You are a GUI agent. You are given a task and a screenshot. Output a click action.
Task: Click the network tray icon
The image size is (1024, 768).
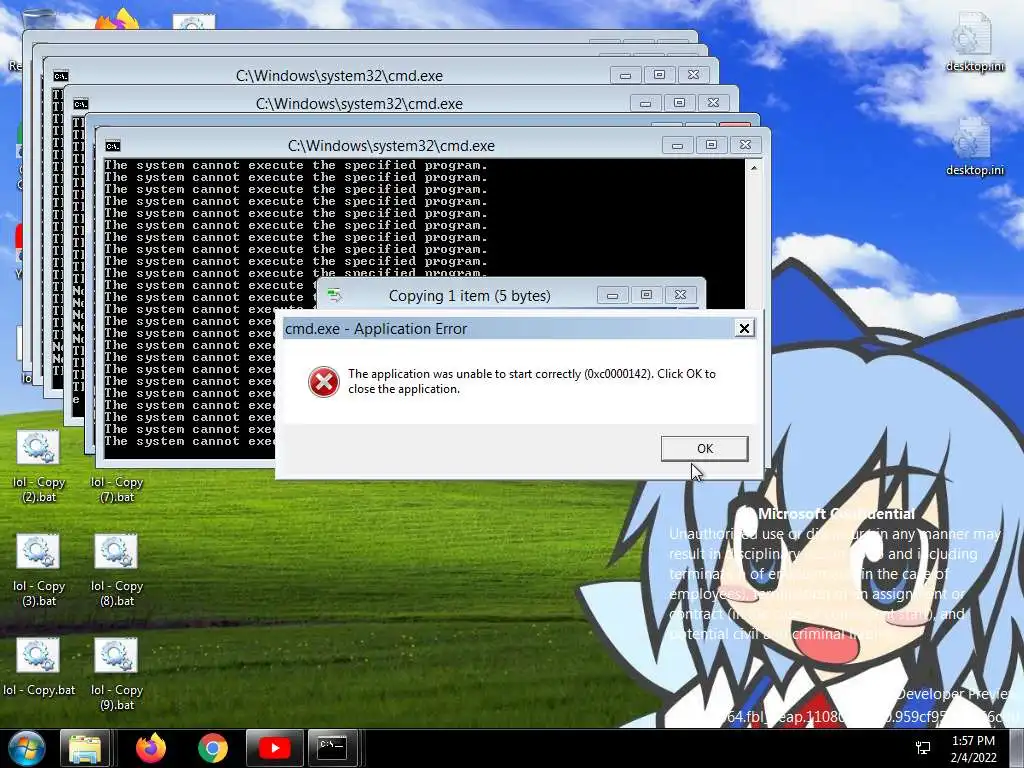[x=923, y=748]
